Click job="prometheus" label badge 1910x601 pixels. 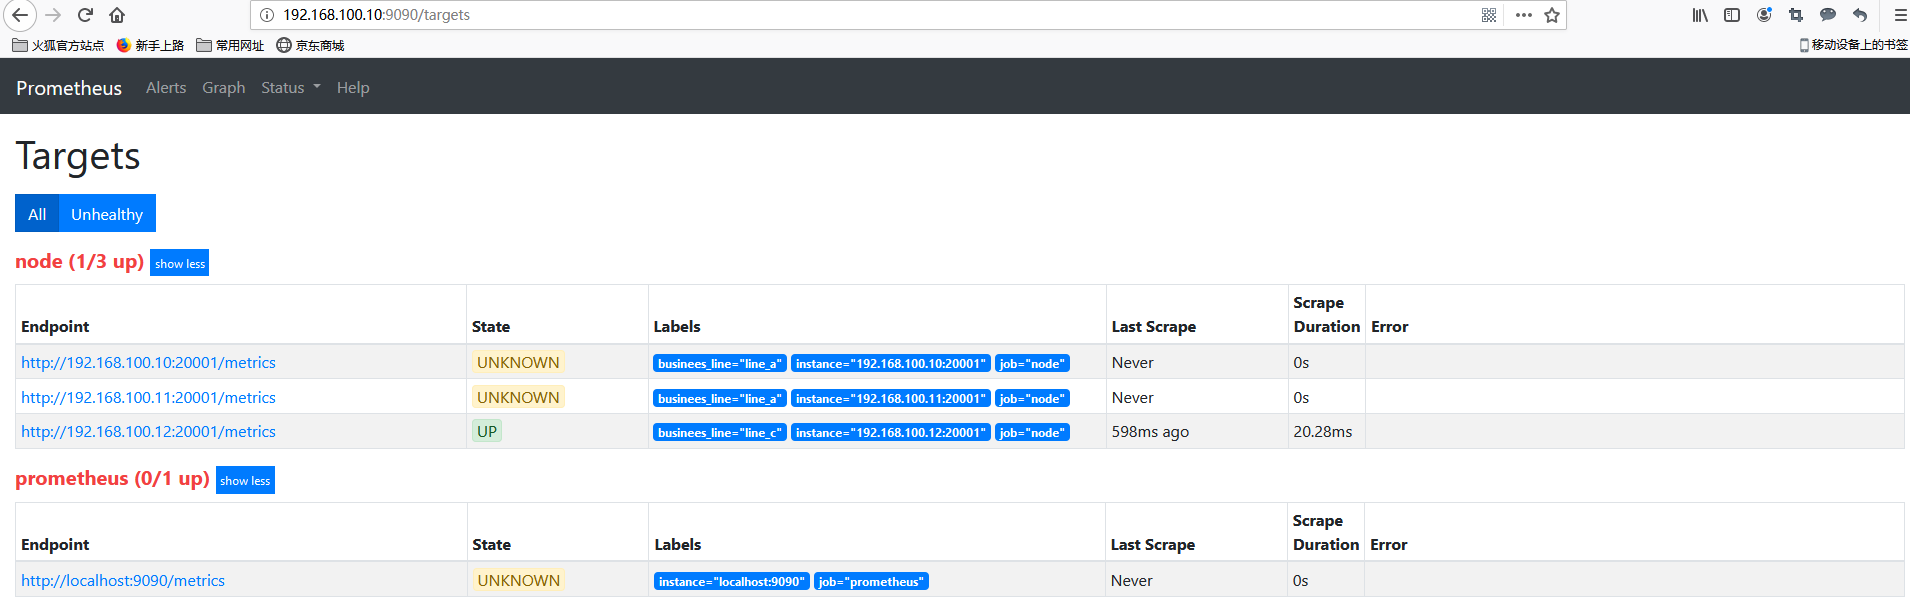[871, 582]
